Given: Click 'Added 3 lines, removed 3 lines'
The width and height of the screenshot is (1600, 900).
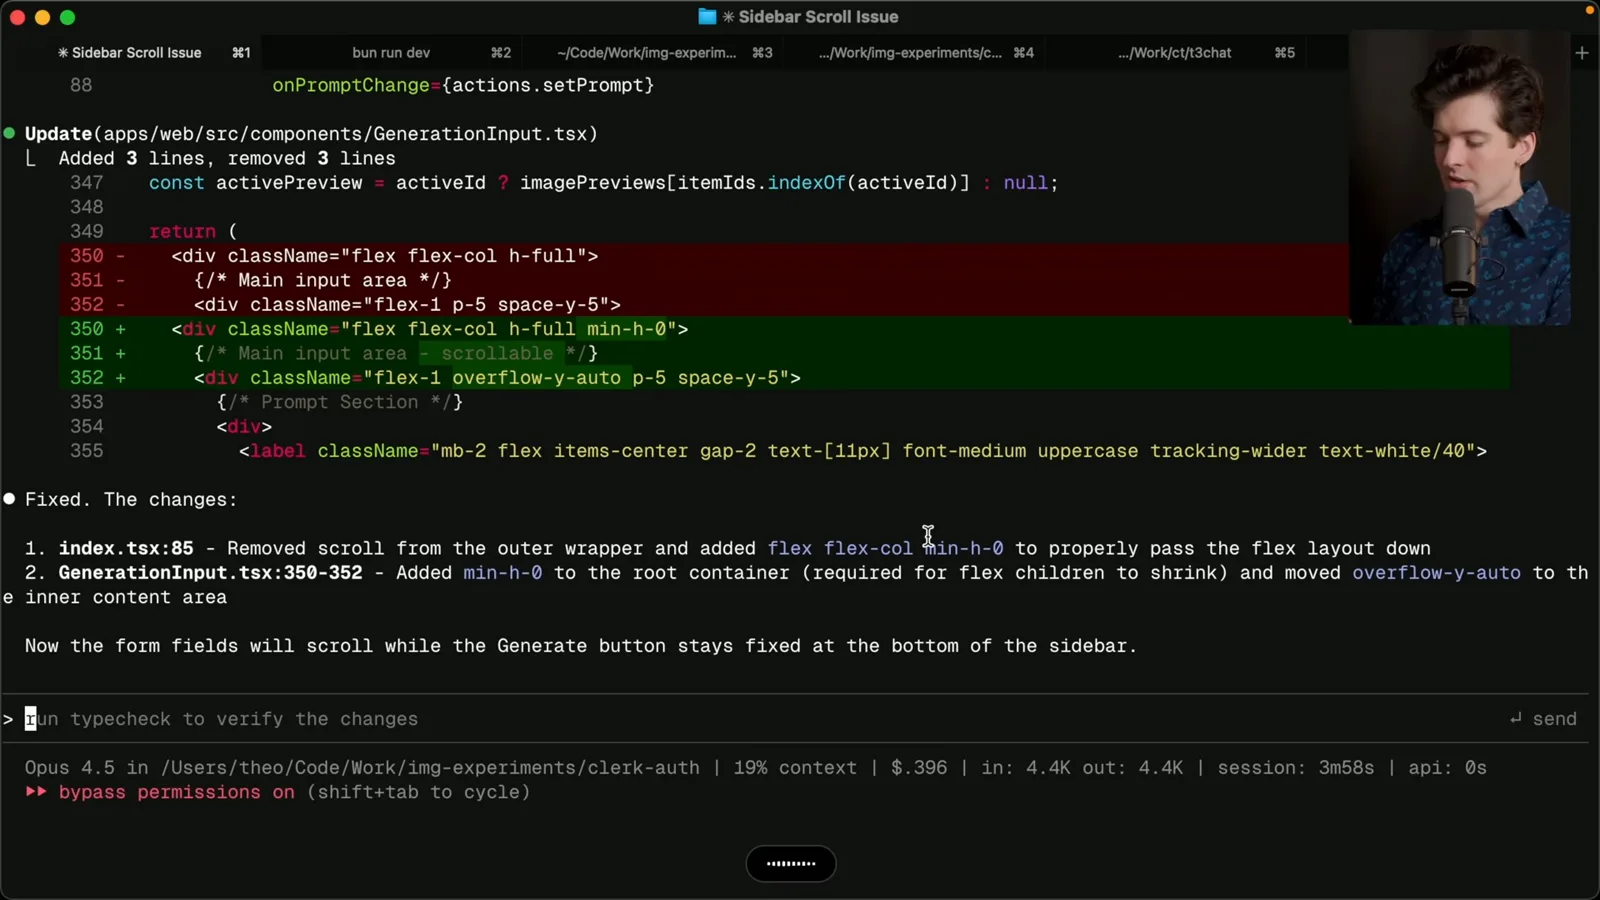Looking at the screenshot, I should pos(227,158).
